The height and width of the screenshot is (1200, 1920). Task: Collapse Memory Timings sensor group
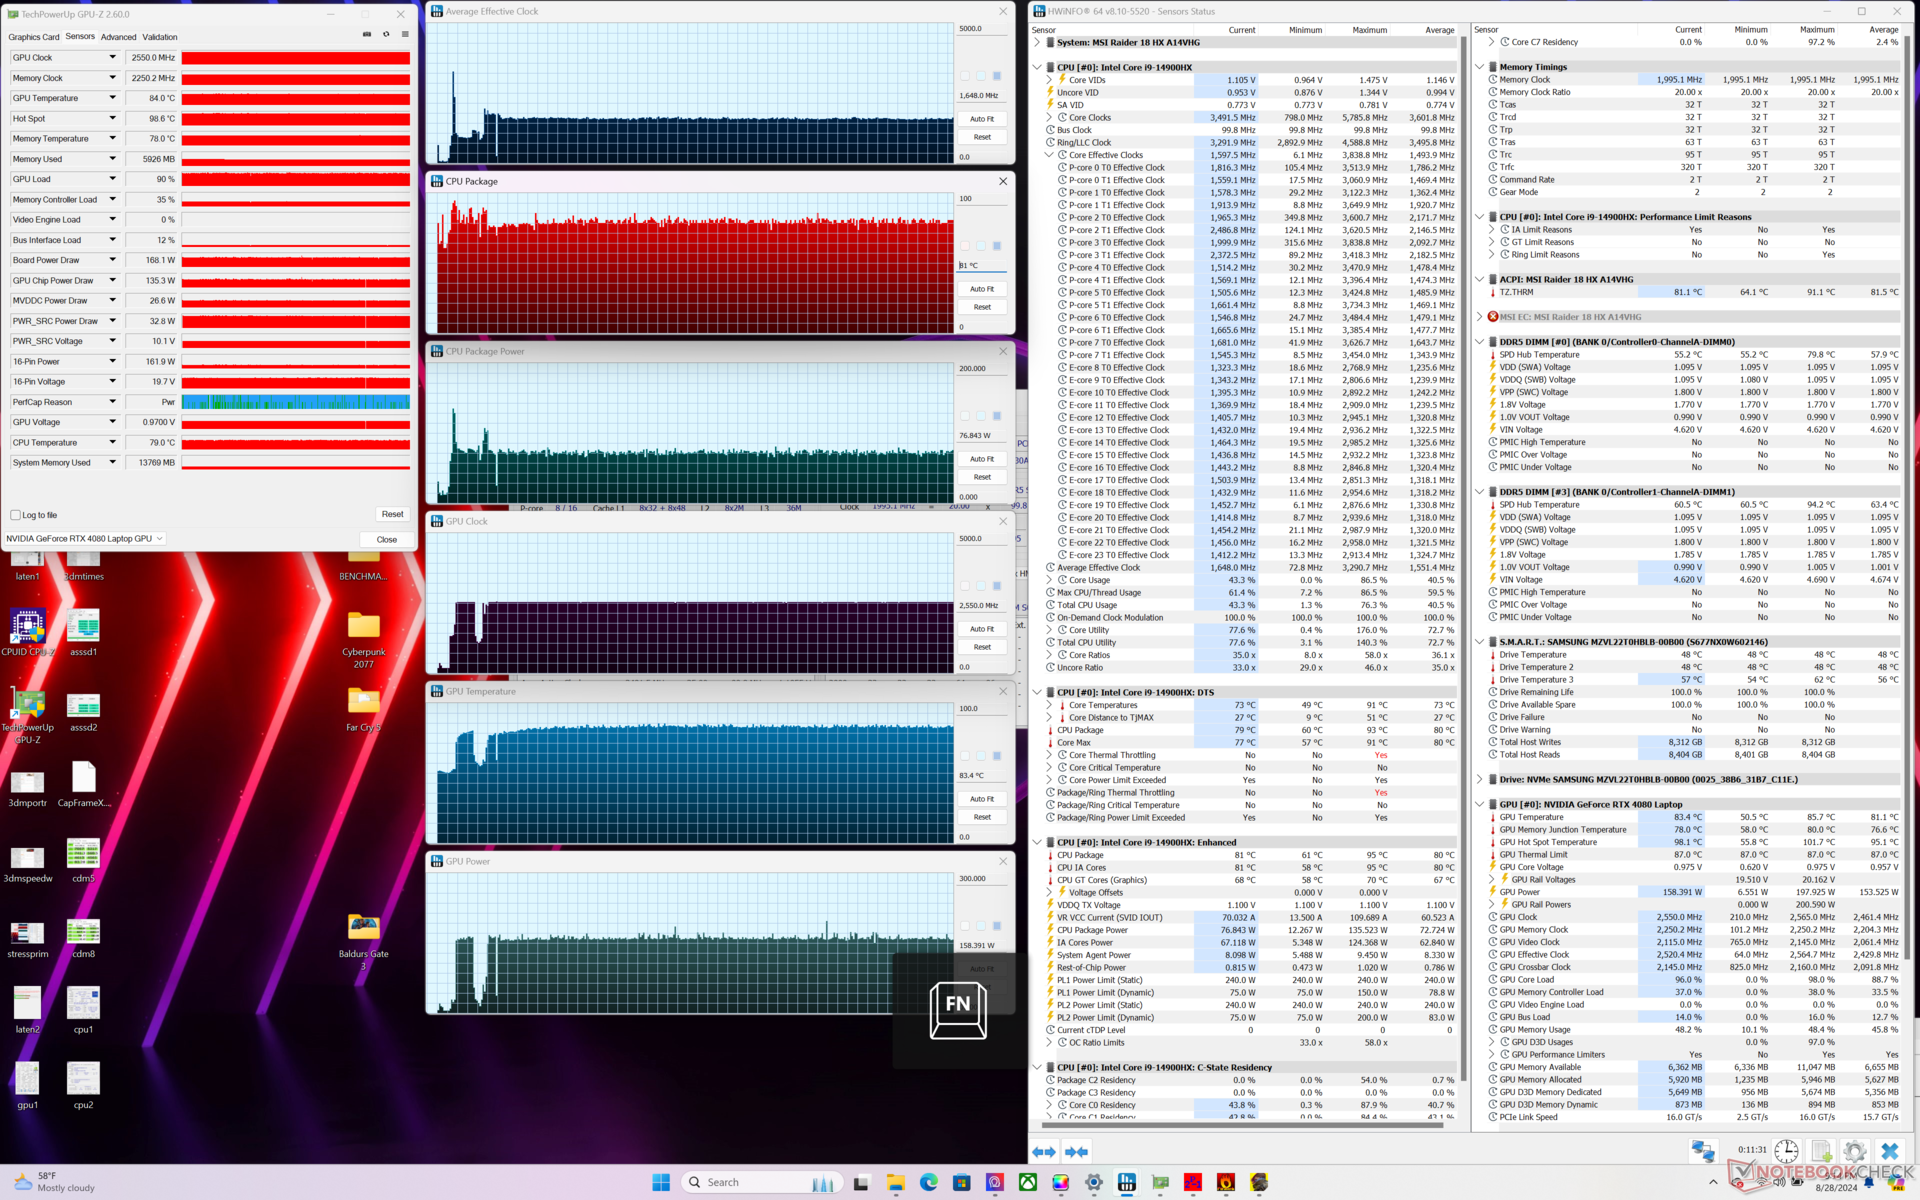click(x=1479, y=67)
